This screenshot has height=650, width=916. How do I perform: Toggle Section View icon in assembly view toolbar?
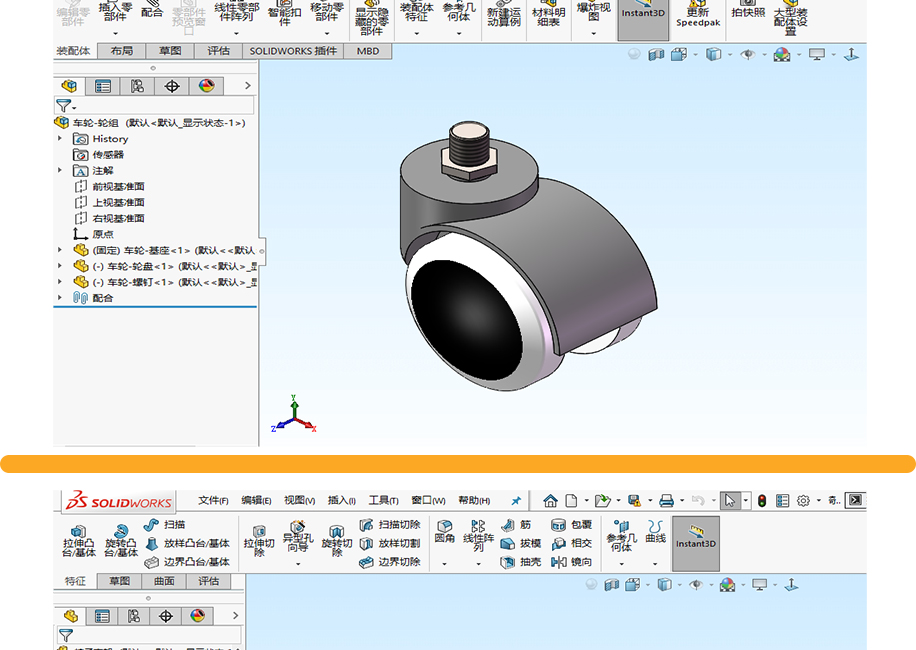pos(656,54)
